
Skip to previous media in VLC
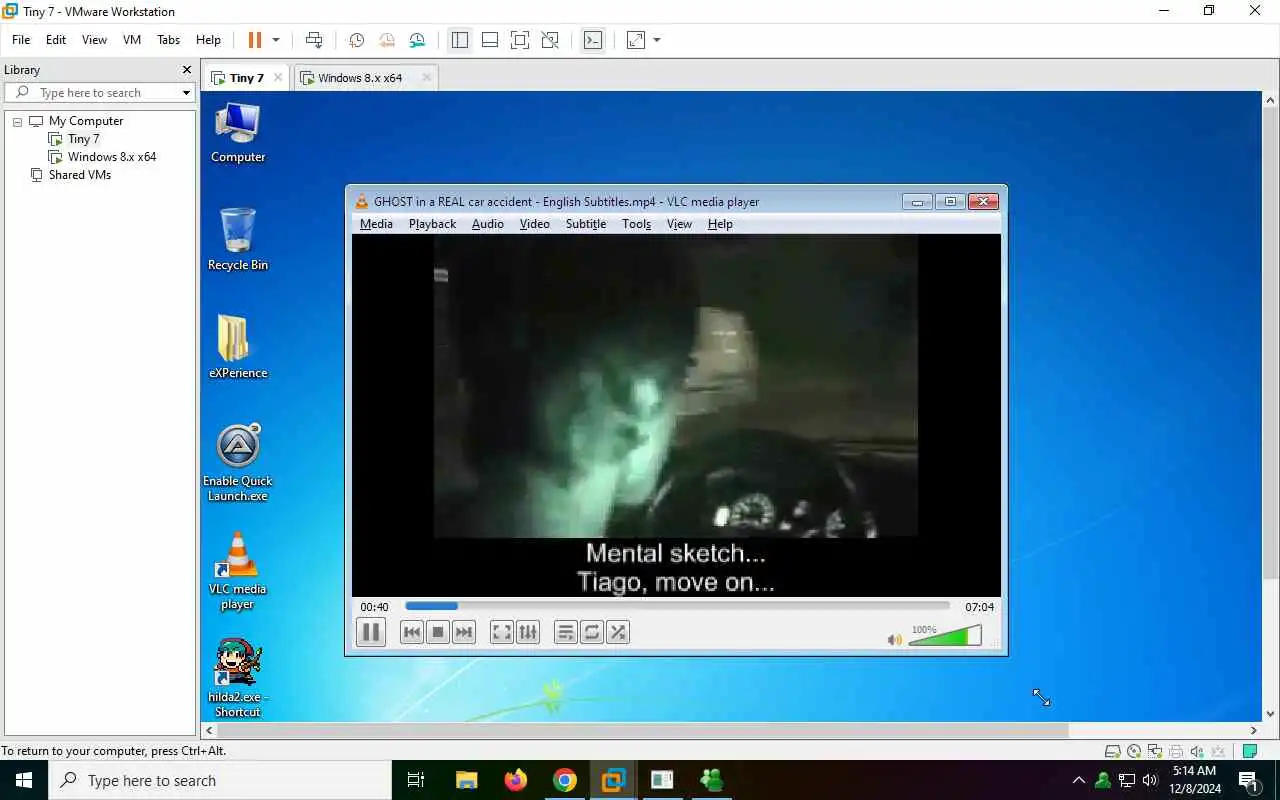pos(411,632)
